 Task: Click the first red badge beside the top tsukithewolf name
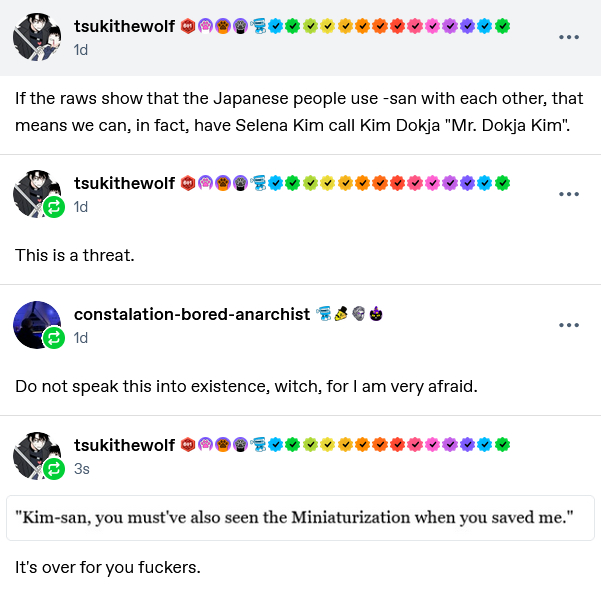click(187, 25)
